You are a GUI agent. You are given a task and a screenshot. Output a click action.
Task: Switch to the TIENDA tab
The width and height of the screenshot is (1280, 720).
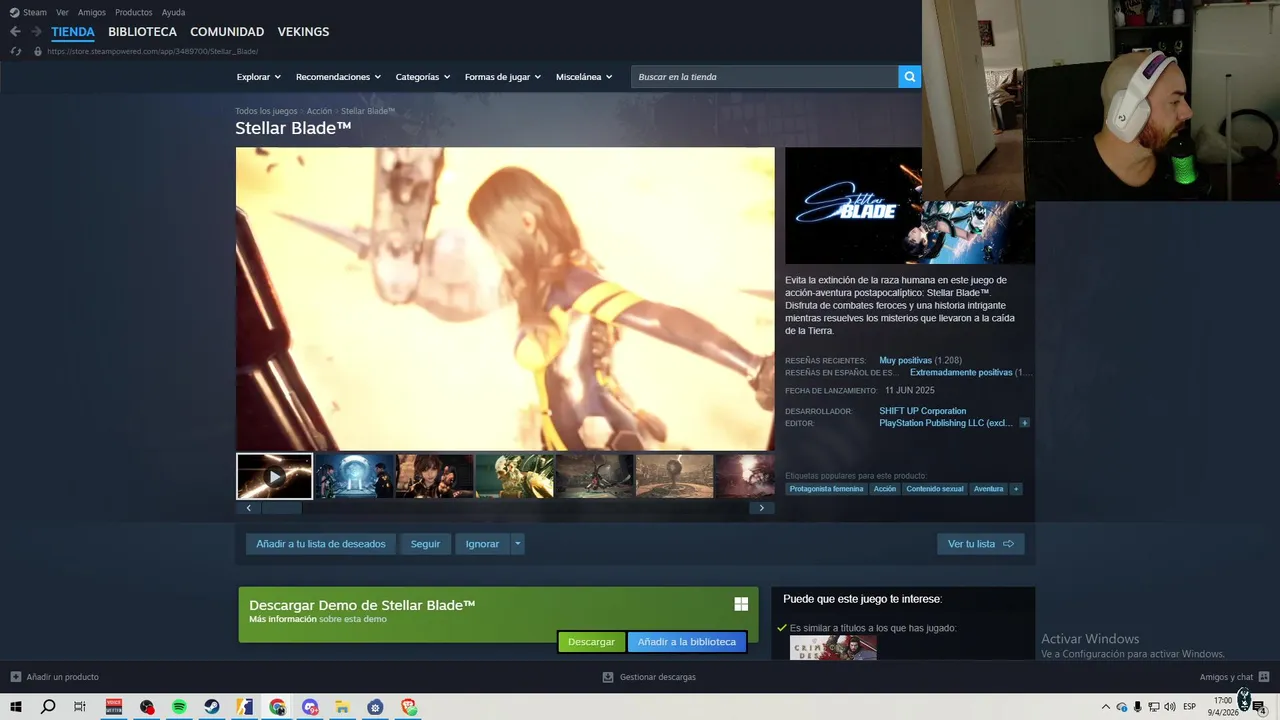point(73,32)
